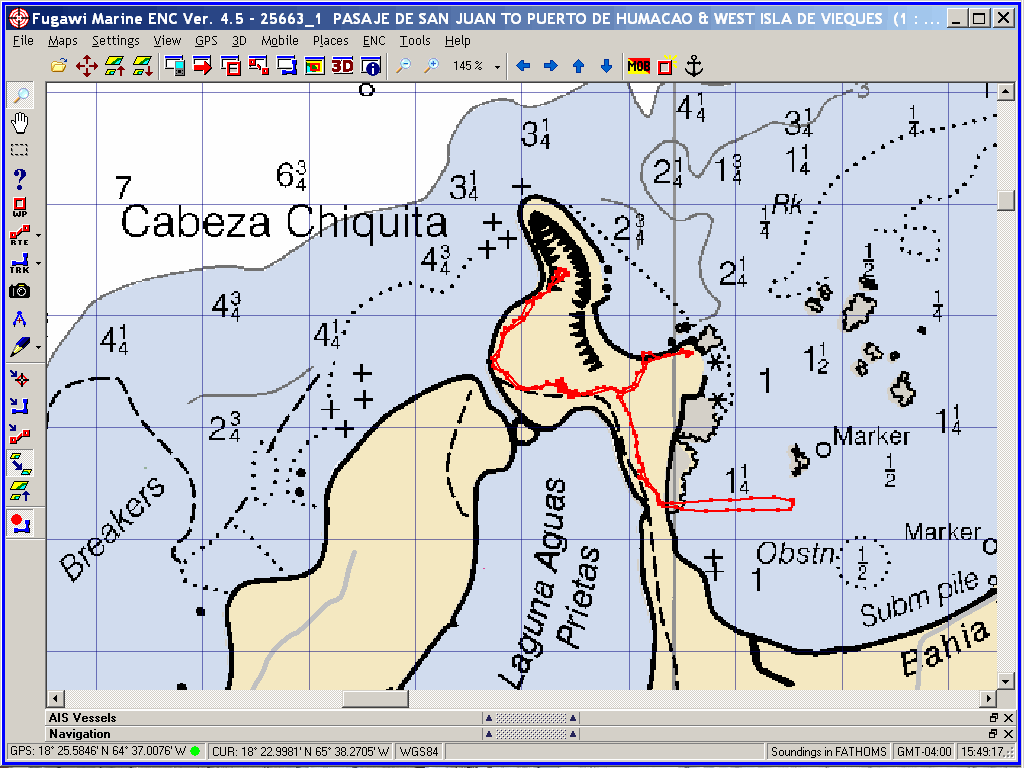Pan map right with blue arrow

pyautogui.click(x=551, y=66)
